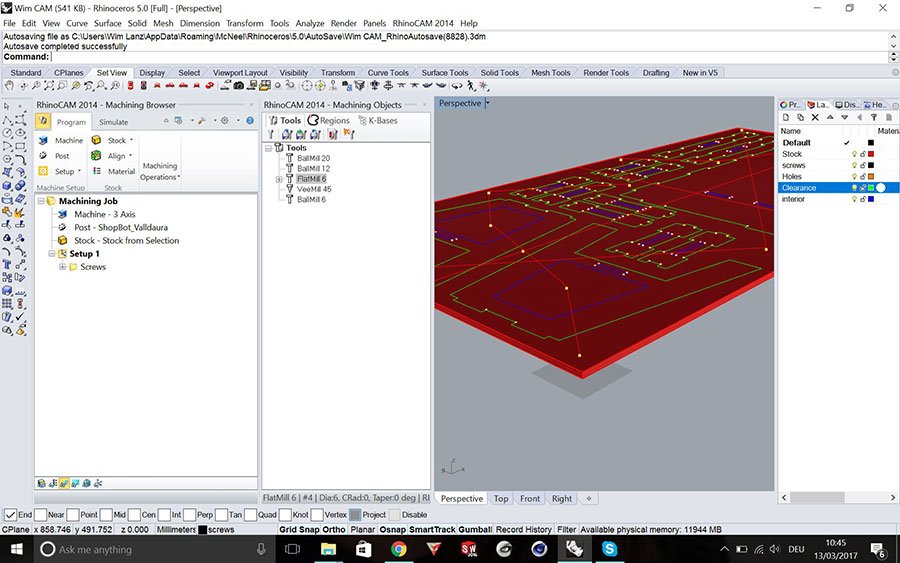The height and width of the screenshot is (563, 900).
Task: Click the Zoom Extents icon in toolbar
Action: click(49, 86)
